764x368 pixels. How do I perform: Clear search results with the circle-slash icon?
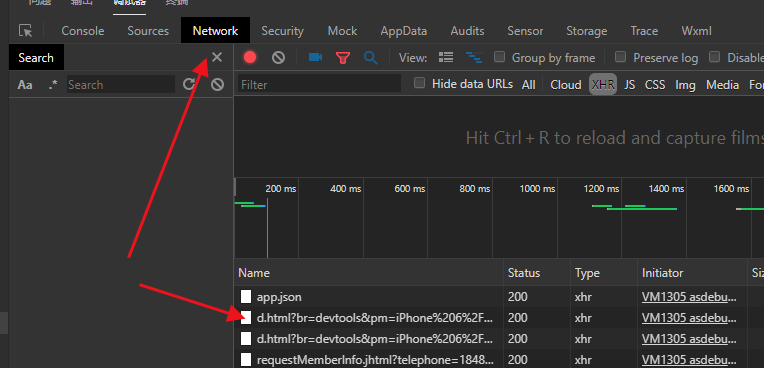(217, 85)
